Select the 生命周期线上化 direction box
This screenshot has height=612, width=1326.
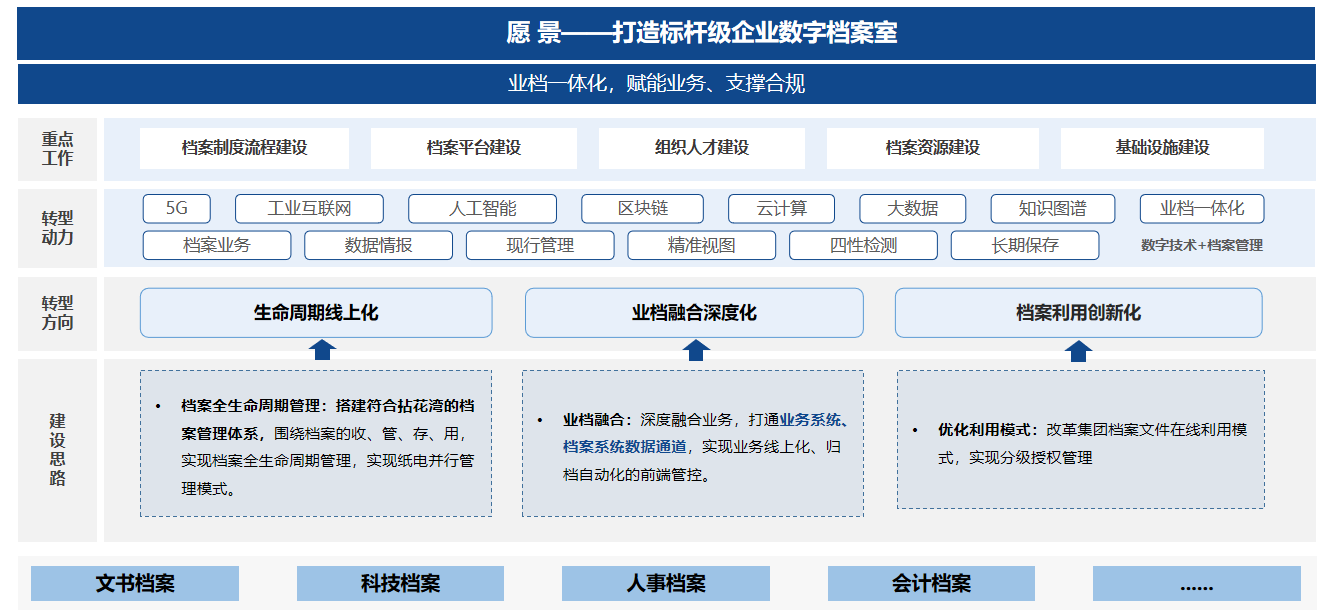pos(316,313)
